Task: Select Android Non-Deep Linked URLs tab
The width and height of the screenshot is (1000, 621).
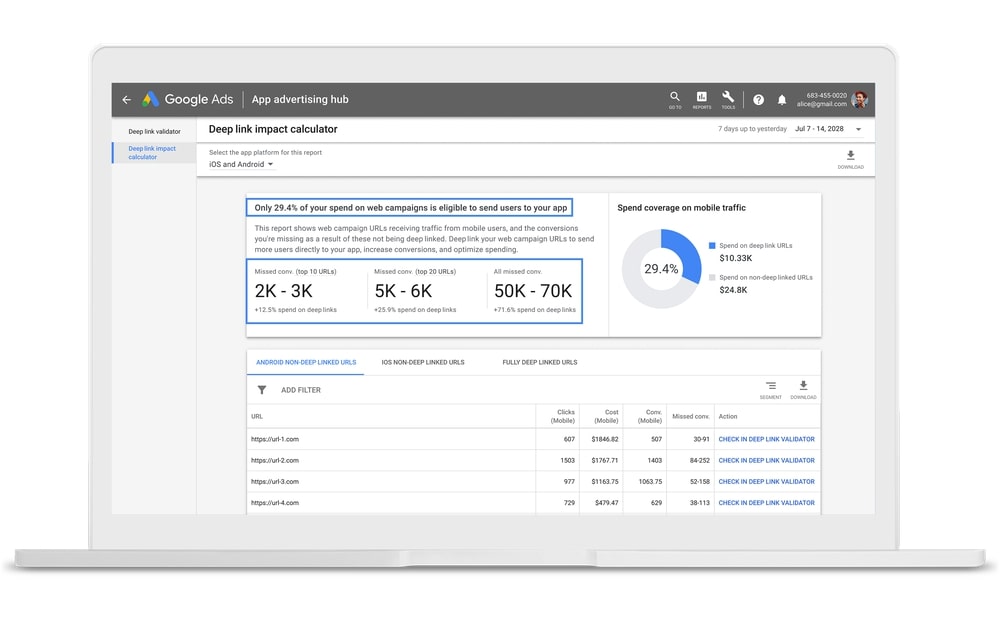Action: point(306,362)
